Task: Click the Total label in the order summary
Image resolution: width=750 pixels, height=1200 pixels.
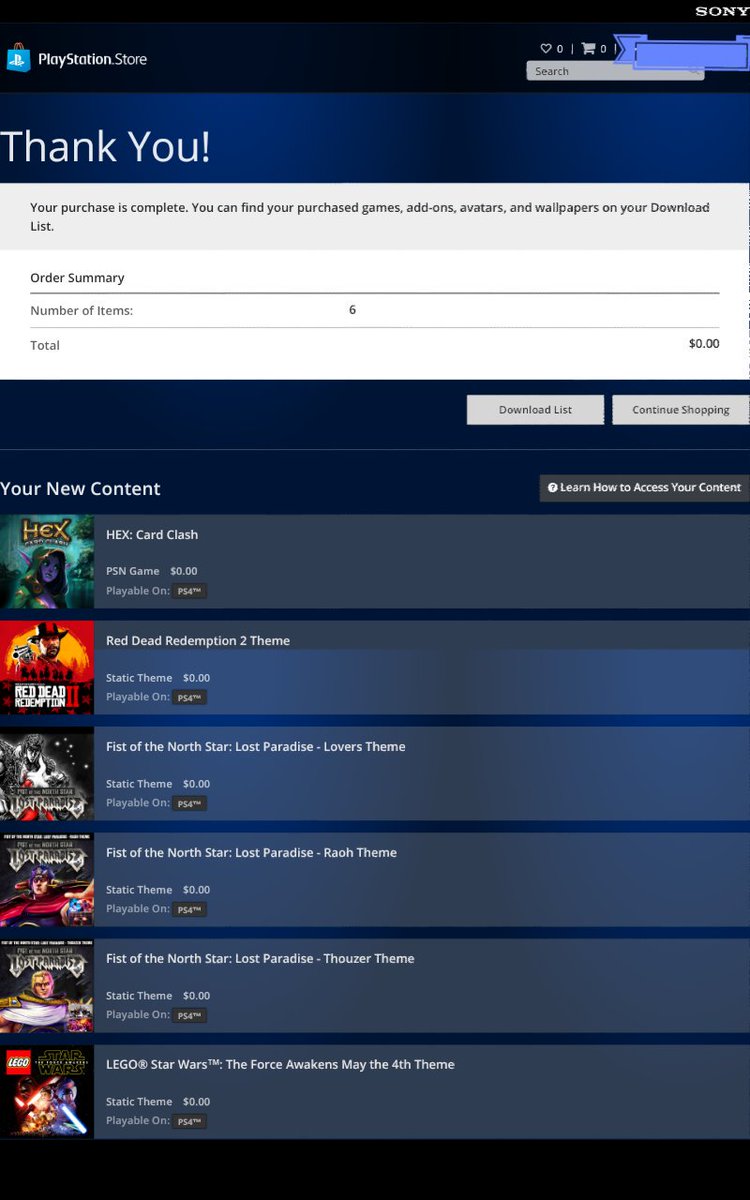Action: point(45,345)
